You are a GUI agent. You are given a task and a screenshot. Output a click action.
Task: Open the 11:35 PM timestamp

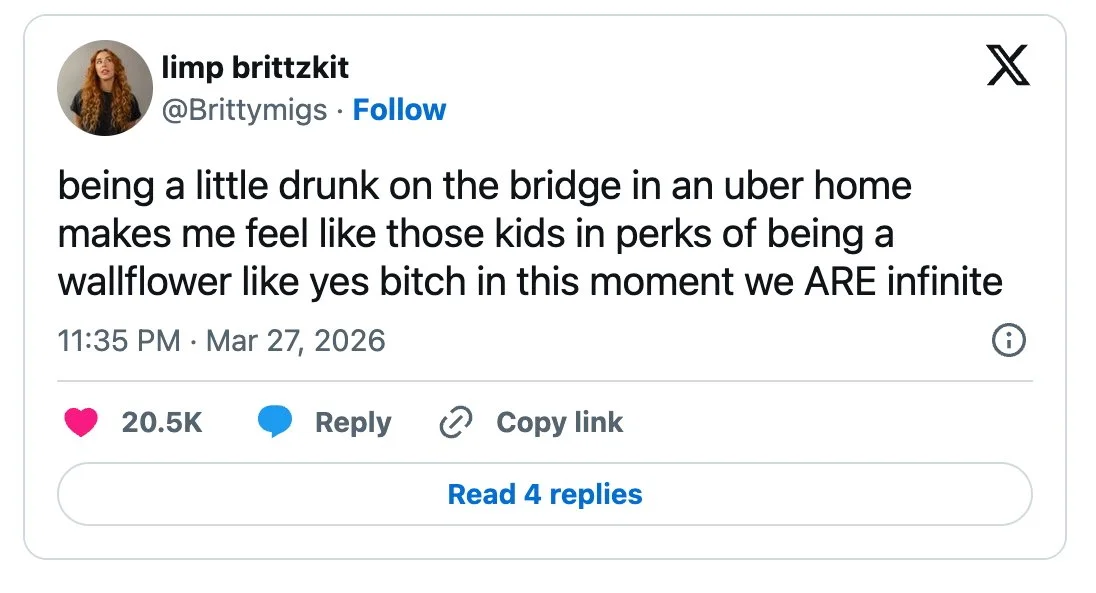click(119, 341)
